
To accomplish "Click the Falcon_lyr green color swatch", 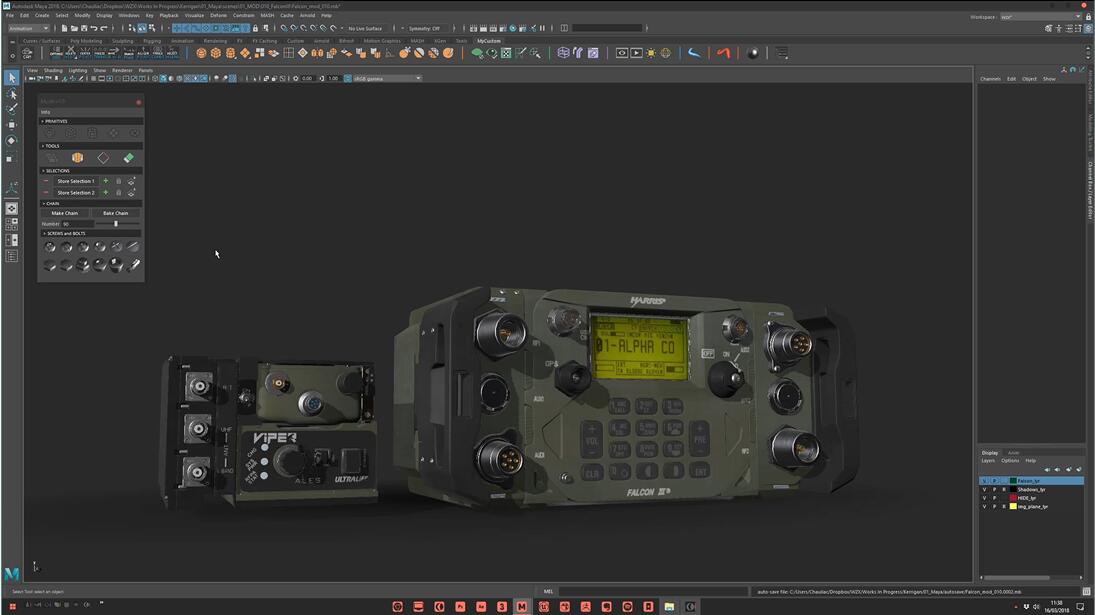I will point(1013,481).
